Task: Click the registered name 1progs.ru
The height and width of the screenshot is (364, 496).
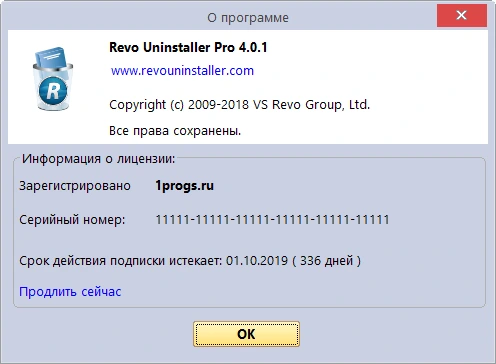Action: pyautogui.click(x=184, y=186)
